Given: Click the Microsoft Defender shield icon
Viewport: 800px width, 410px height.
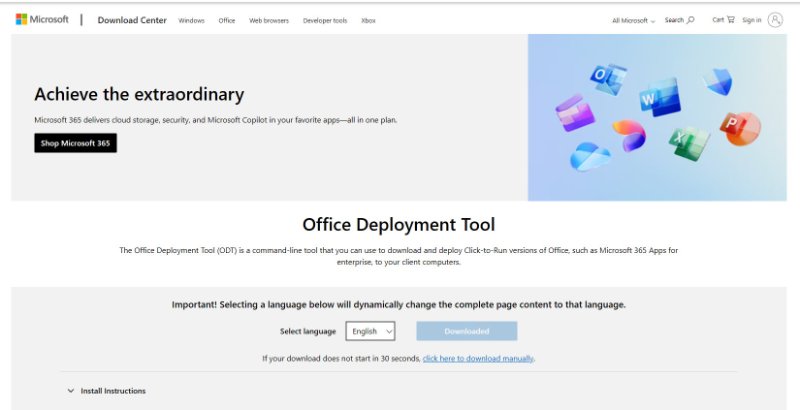Looking at the screenshot, I should 716,80.
